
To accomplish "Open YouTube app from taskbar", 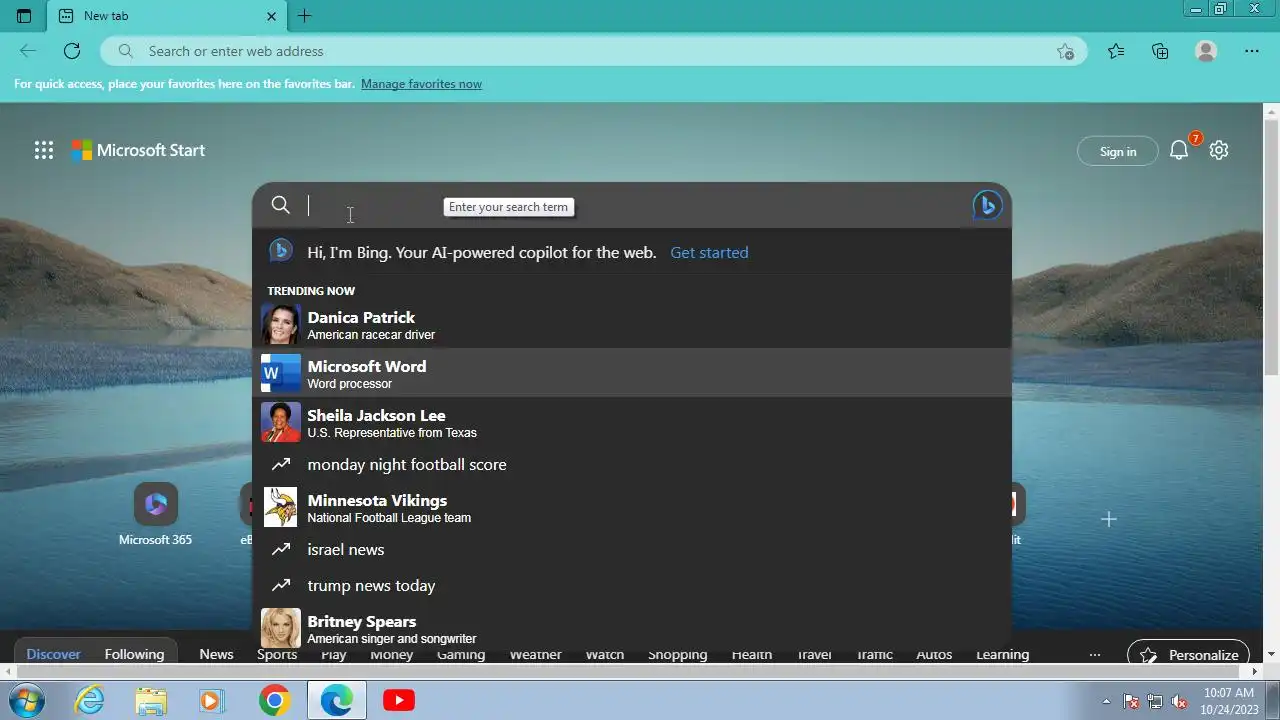I will click(x=398, y=700).
